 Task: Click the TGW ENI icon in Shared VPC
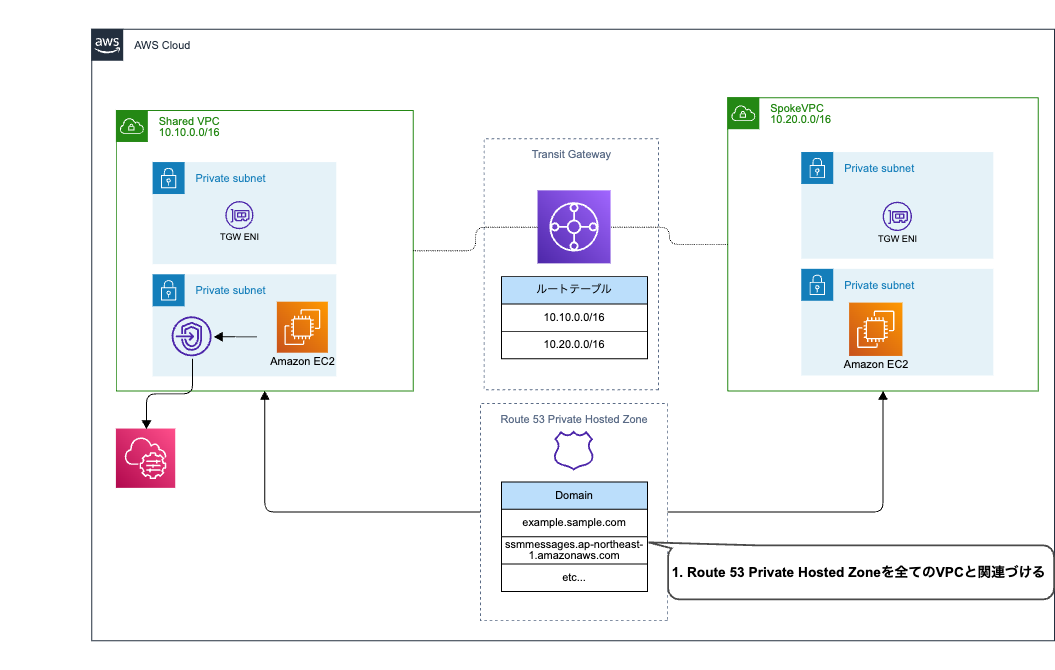click(238, 215)
